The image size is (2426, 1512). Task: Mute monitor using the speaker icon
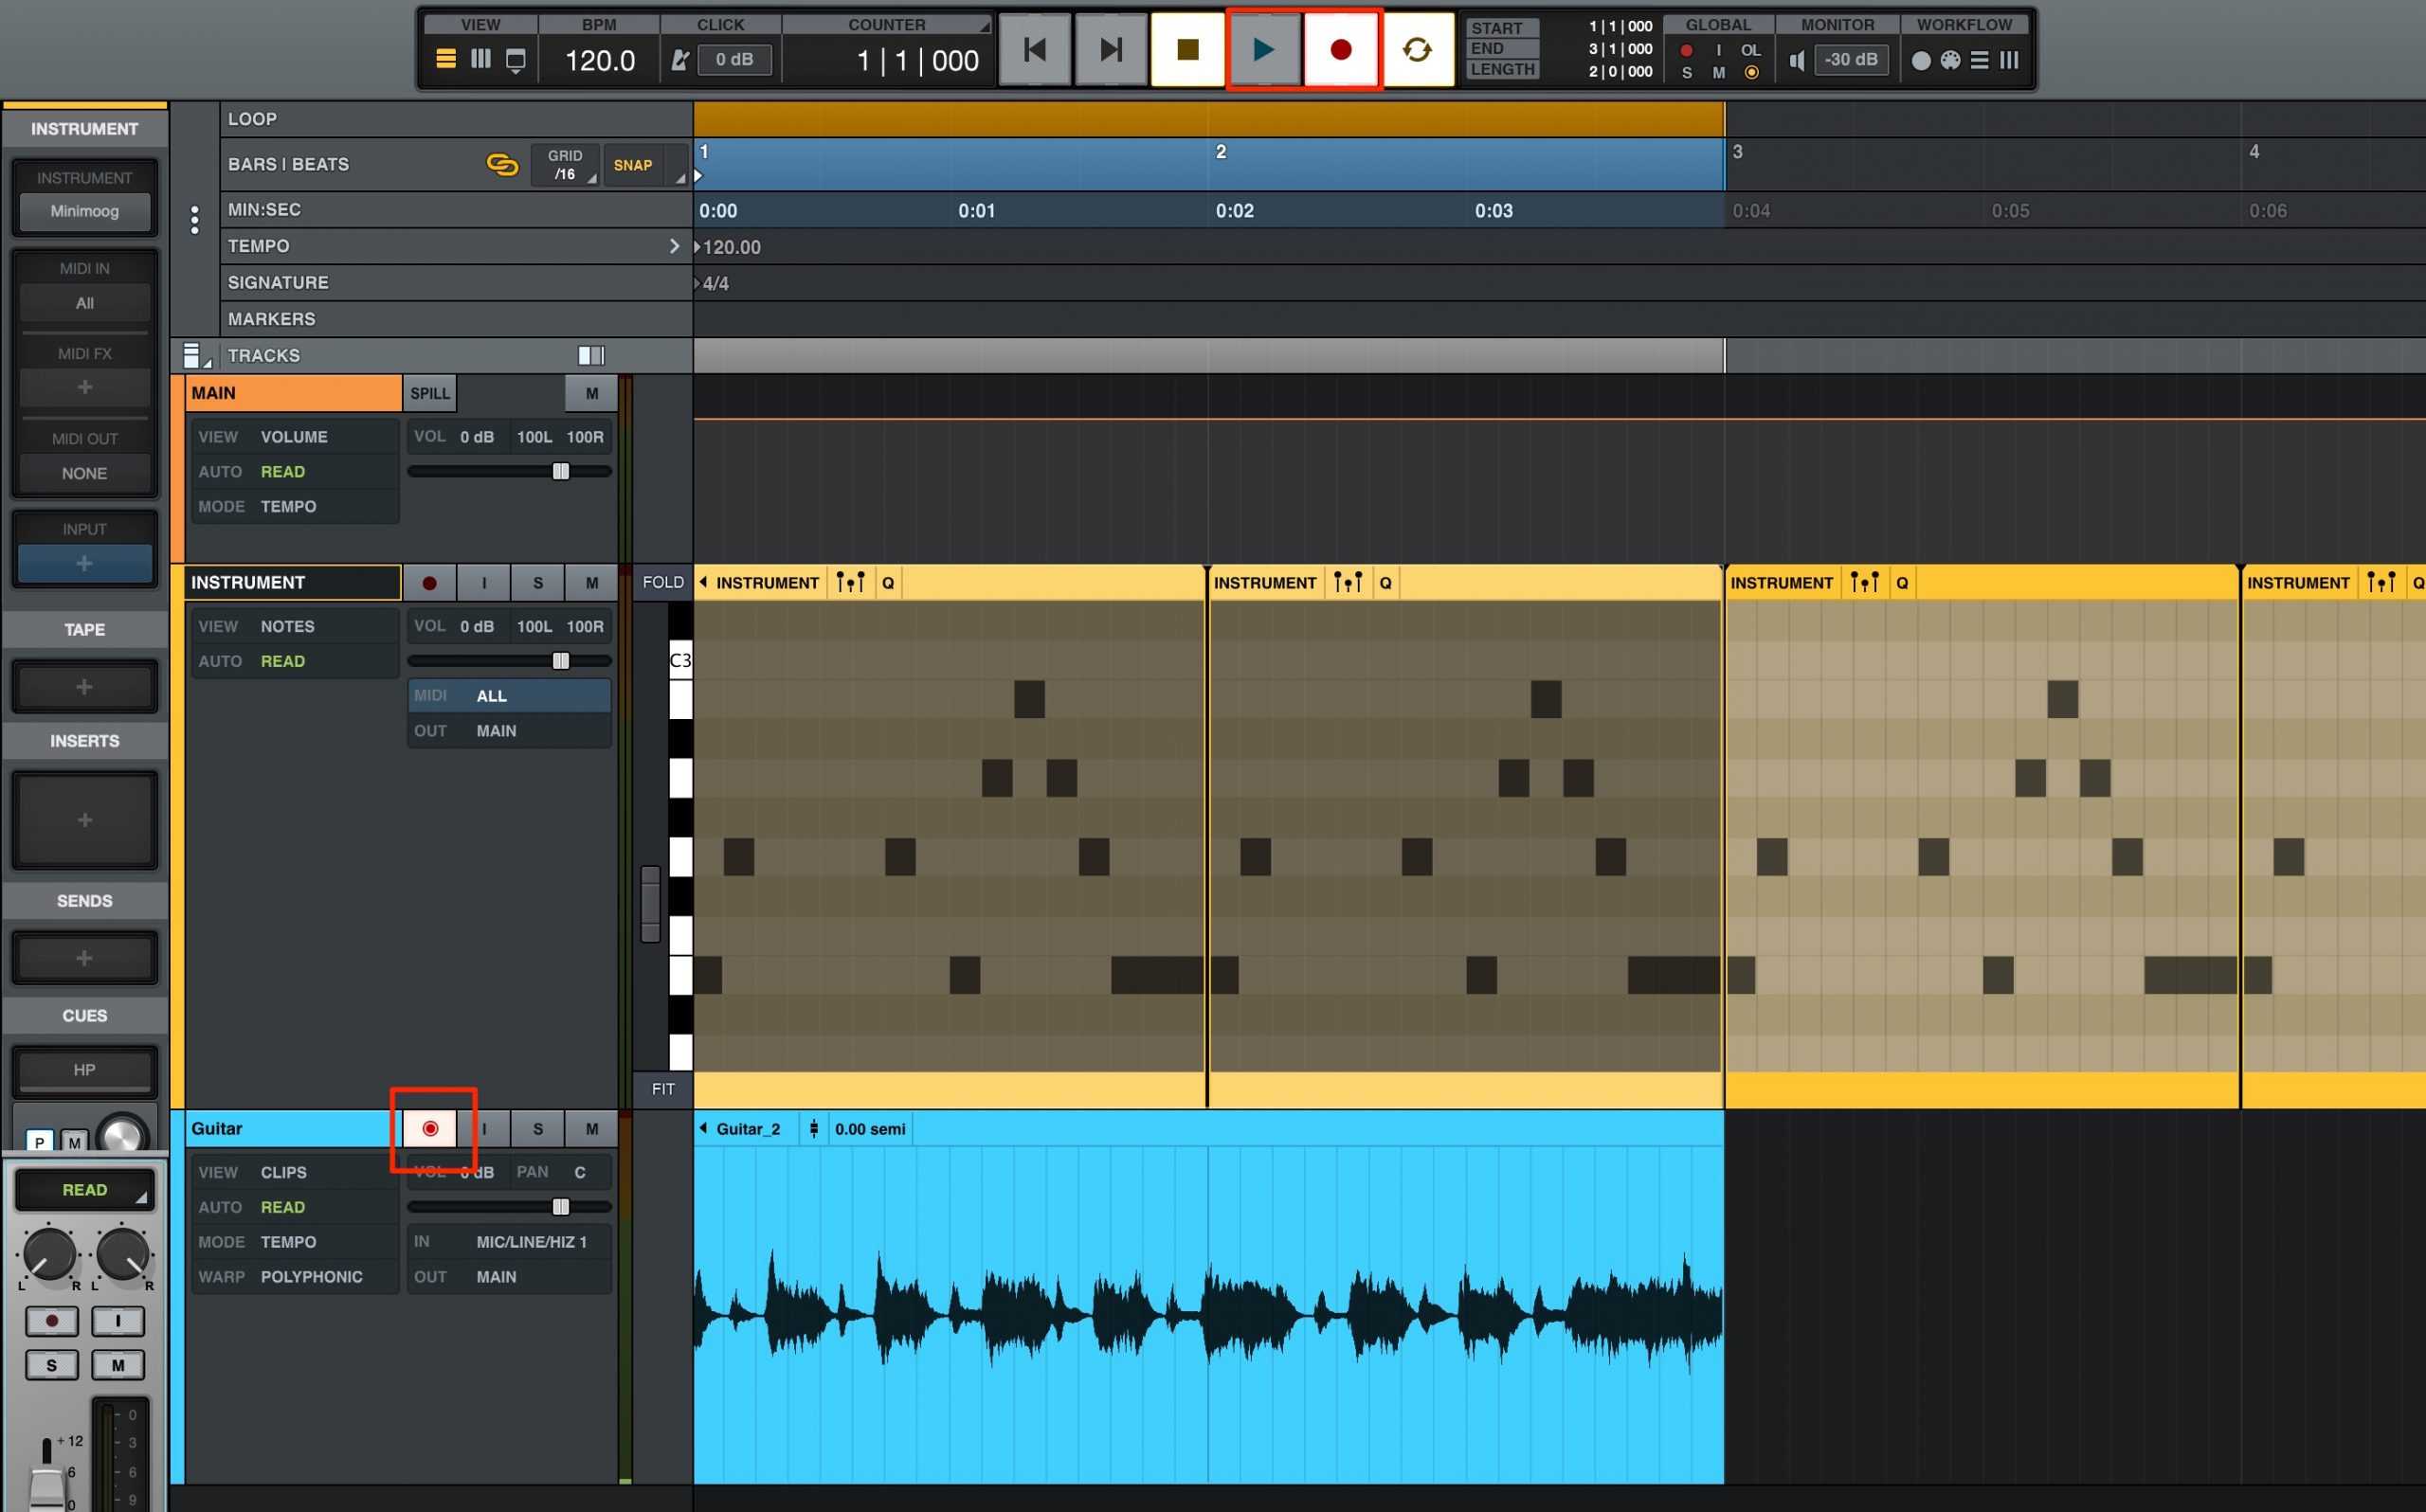coord(1797,60)
